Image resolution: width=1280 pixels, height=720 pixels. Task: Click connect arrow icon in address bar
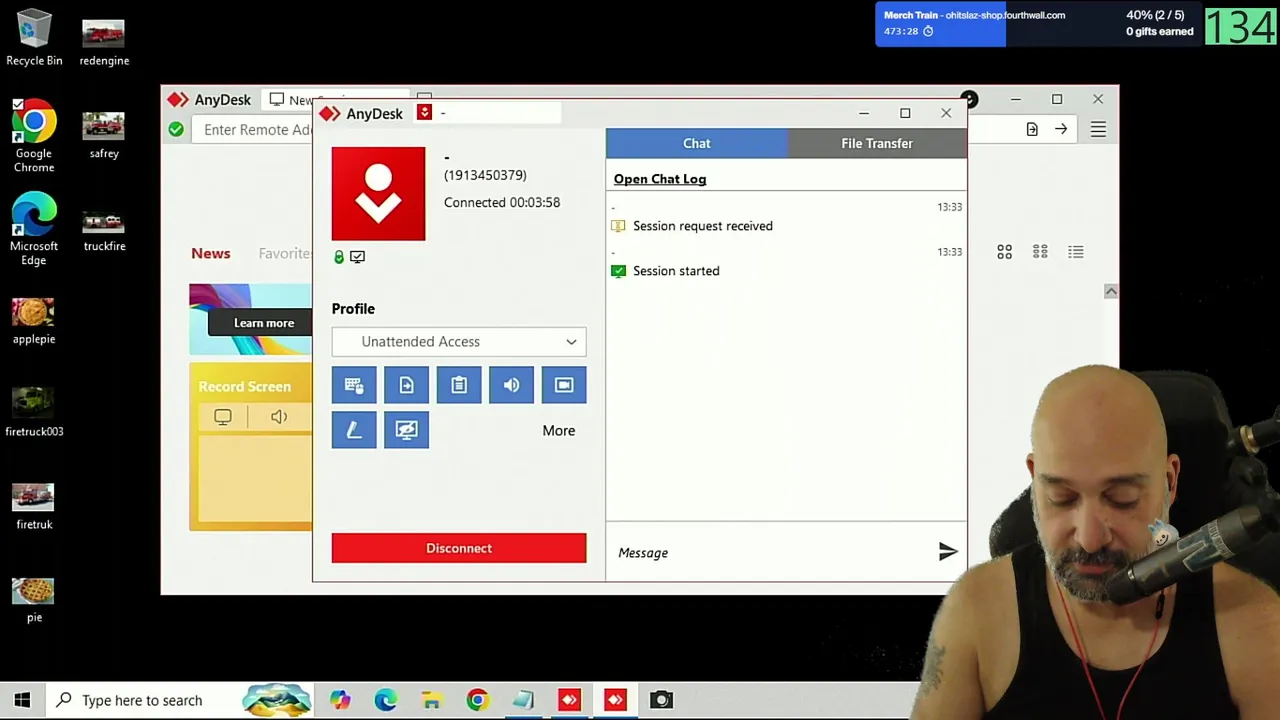click(x=1061, y=129)
